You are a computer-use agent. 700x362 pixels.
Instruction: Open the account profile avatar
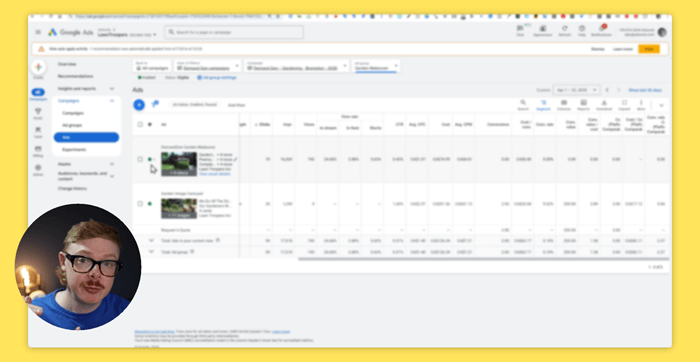(x=662, y=32)
